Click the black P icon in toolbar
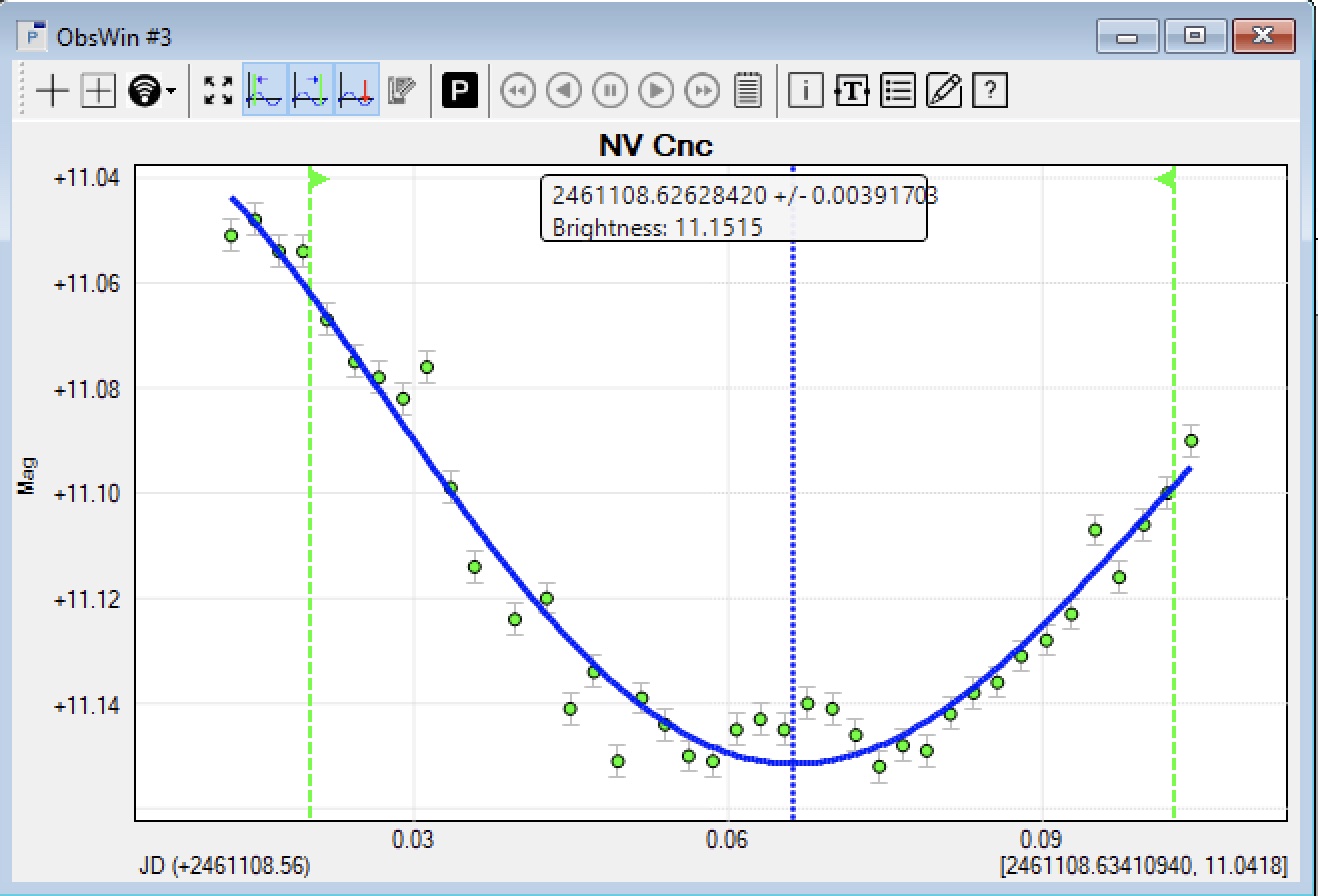The image size is (1318, 896). tap(459, 91)
